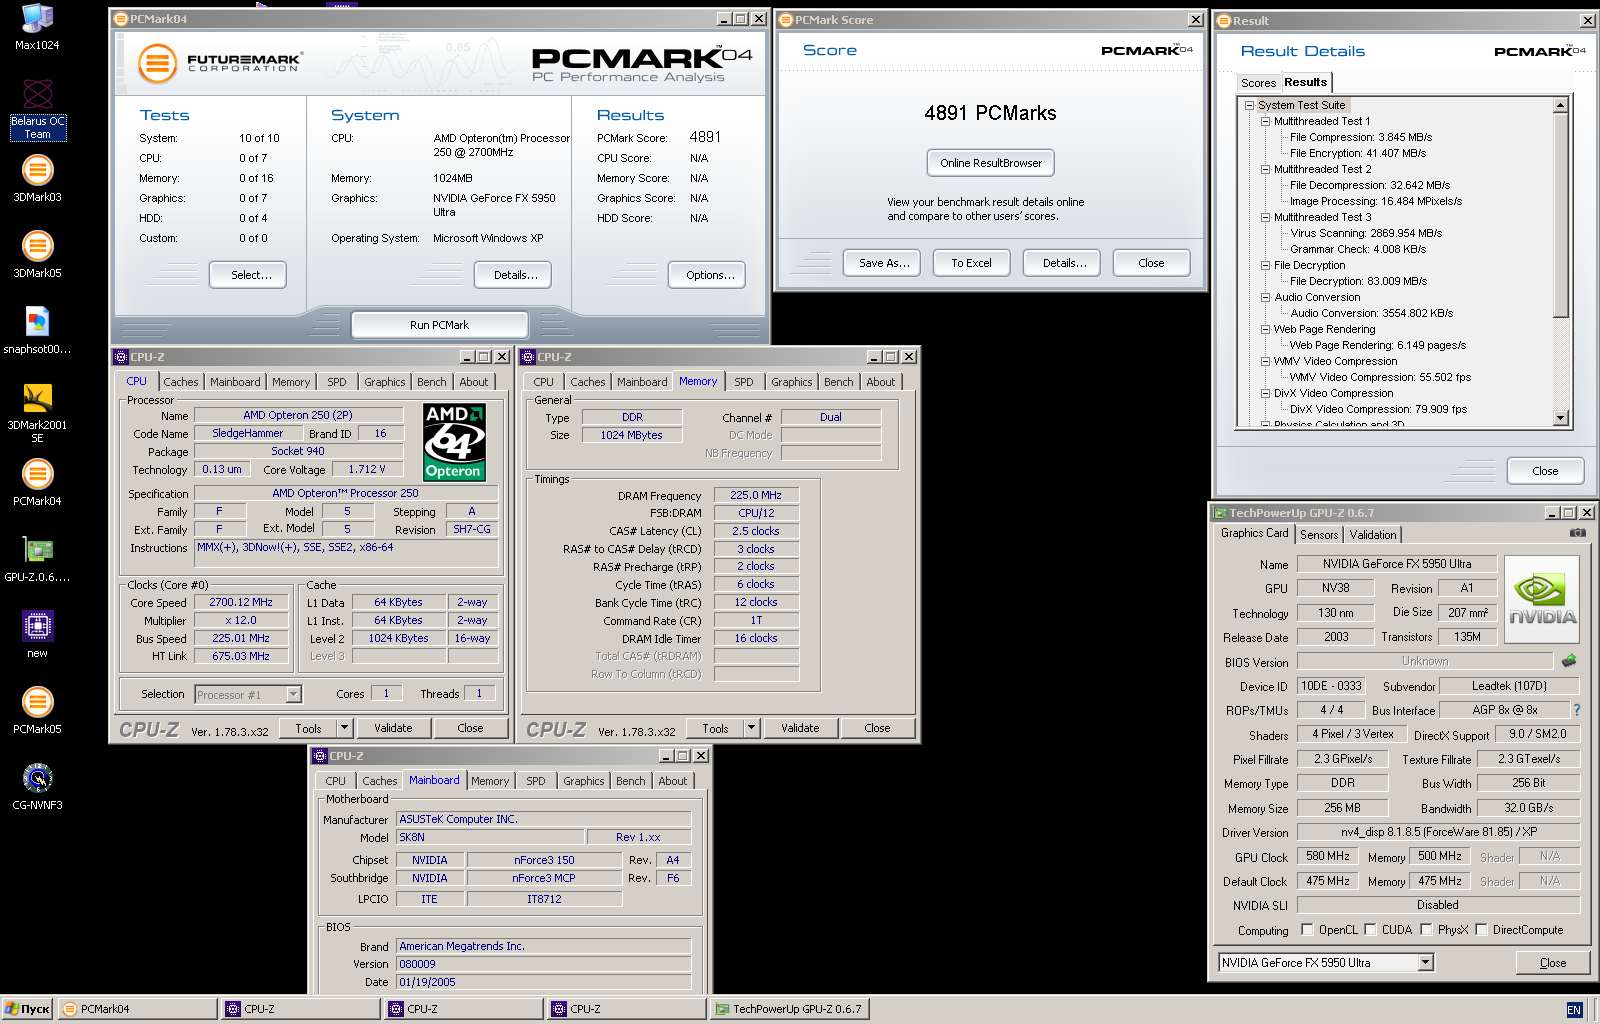Switch to Scores tab in Result Details
The image size is (1600, 1024).
(x=1258, y=83)
